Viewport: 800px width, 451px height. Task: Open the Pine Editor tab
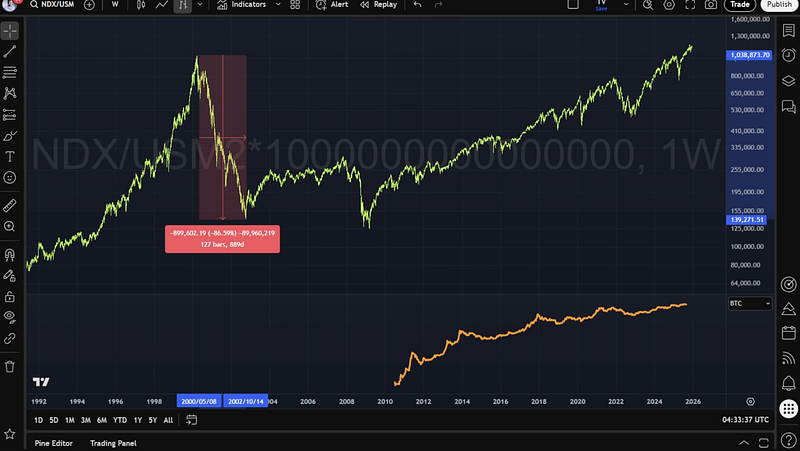(54, 443)
